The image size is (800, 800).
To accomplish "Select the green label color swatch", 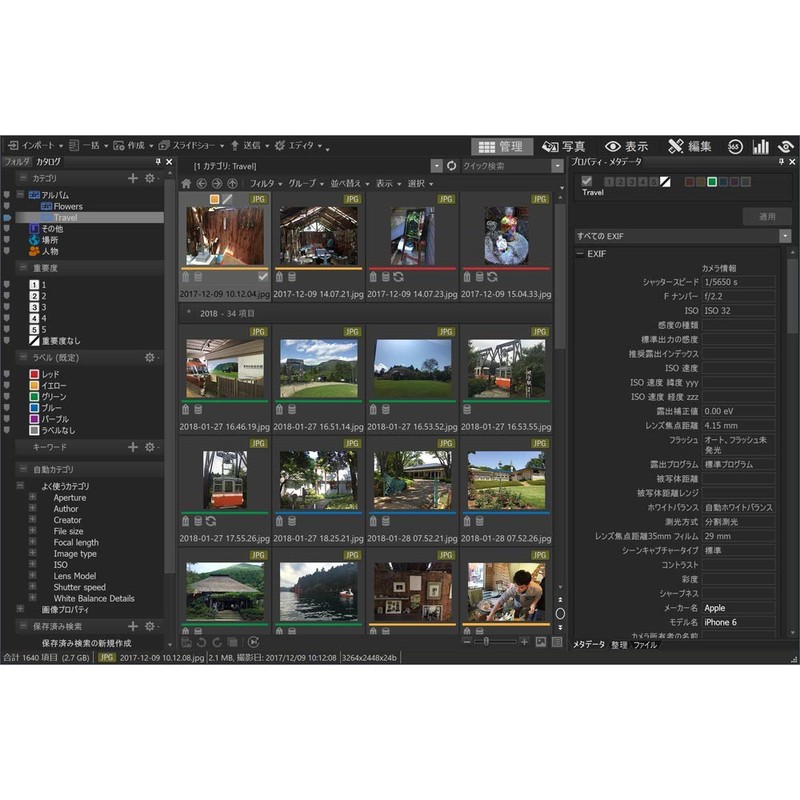I will [713, 182].
